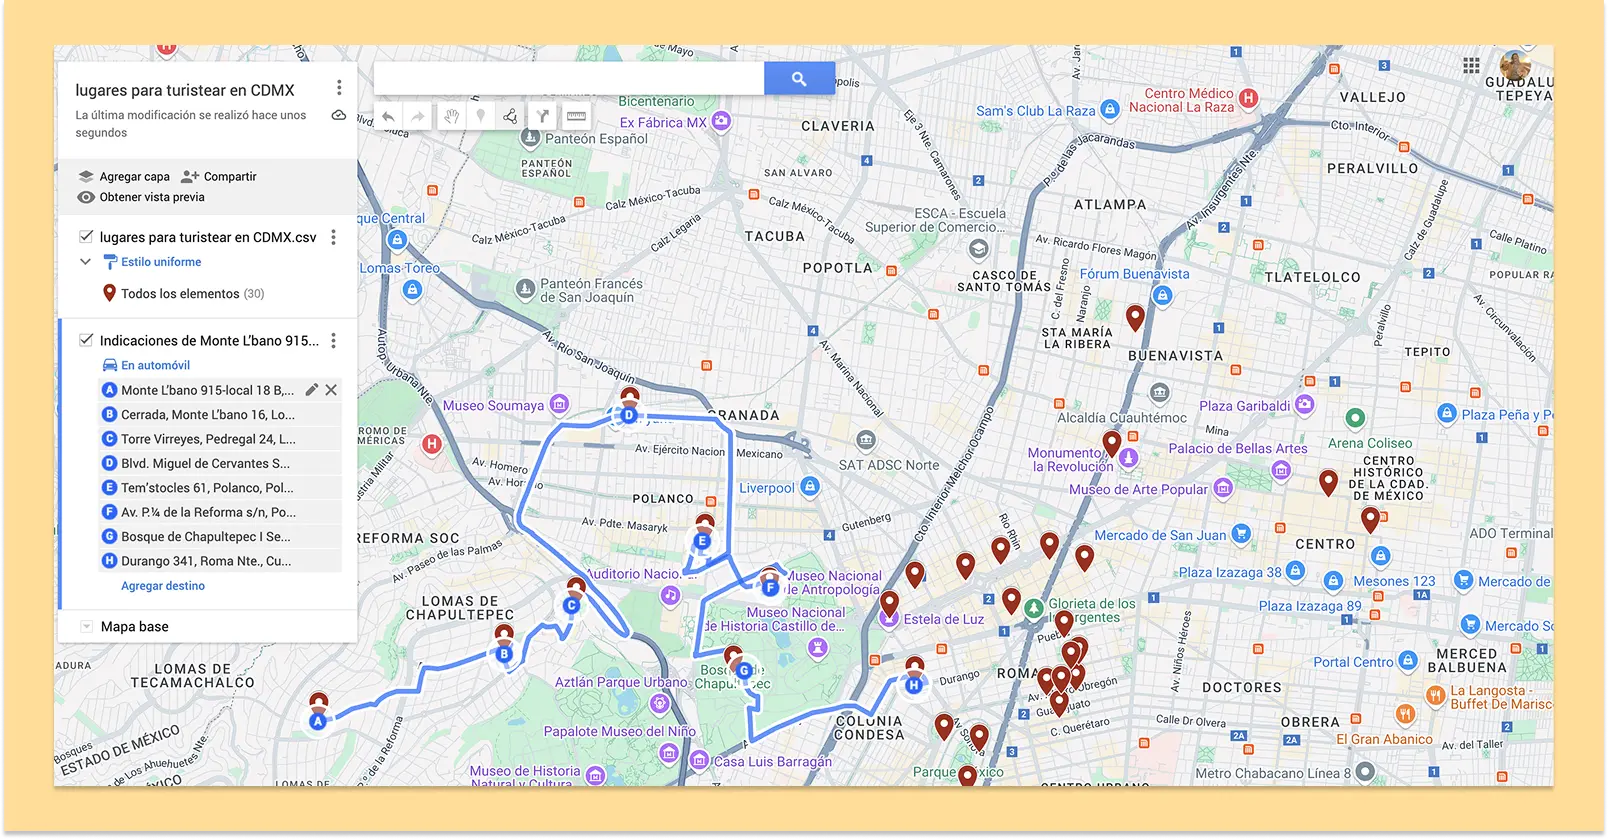Click the map title lugares para turistear en CDMX
The width and height of the screenshot is (1608, 839).
point(185,90)
